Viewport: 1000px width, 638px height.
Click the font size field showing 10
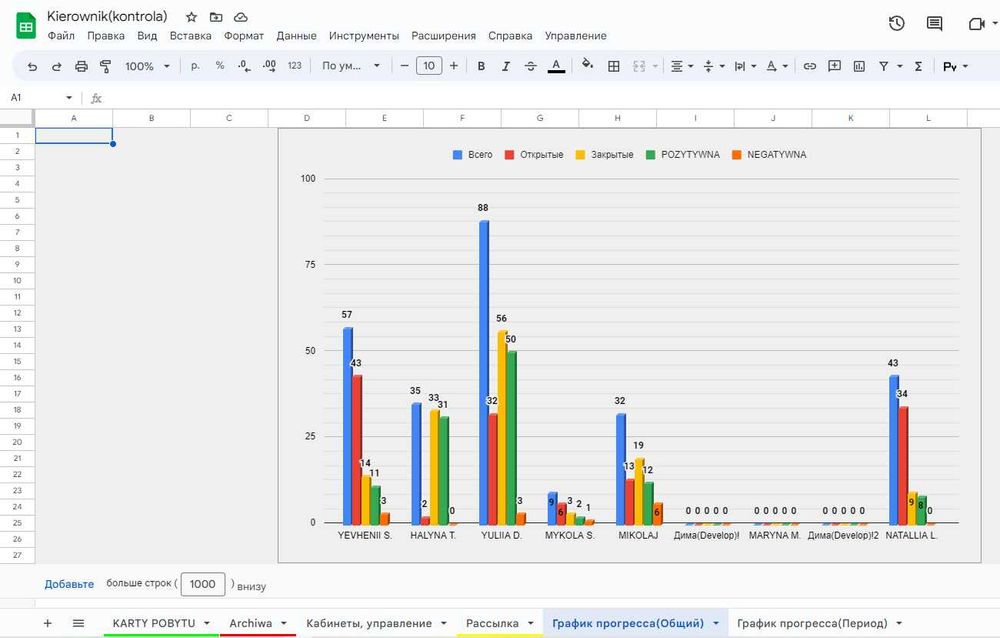pos(429,66)
